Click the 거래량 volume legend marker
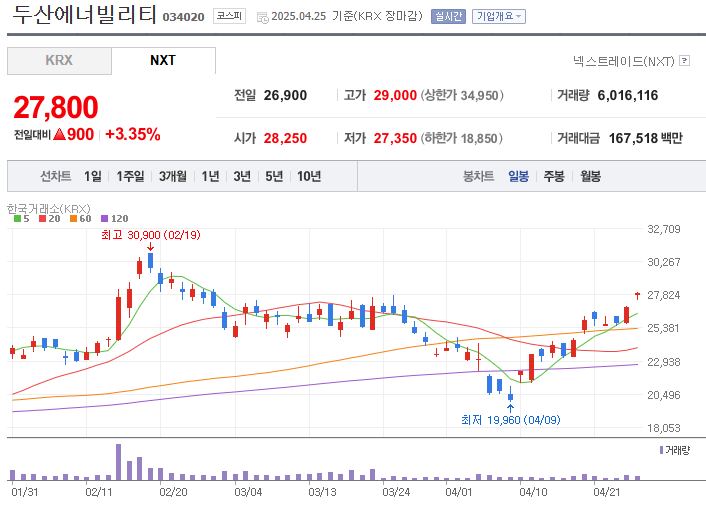 point(661,450)
